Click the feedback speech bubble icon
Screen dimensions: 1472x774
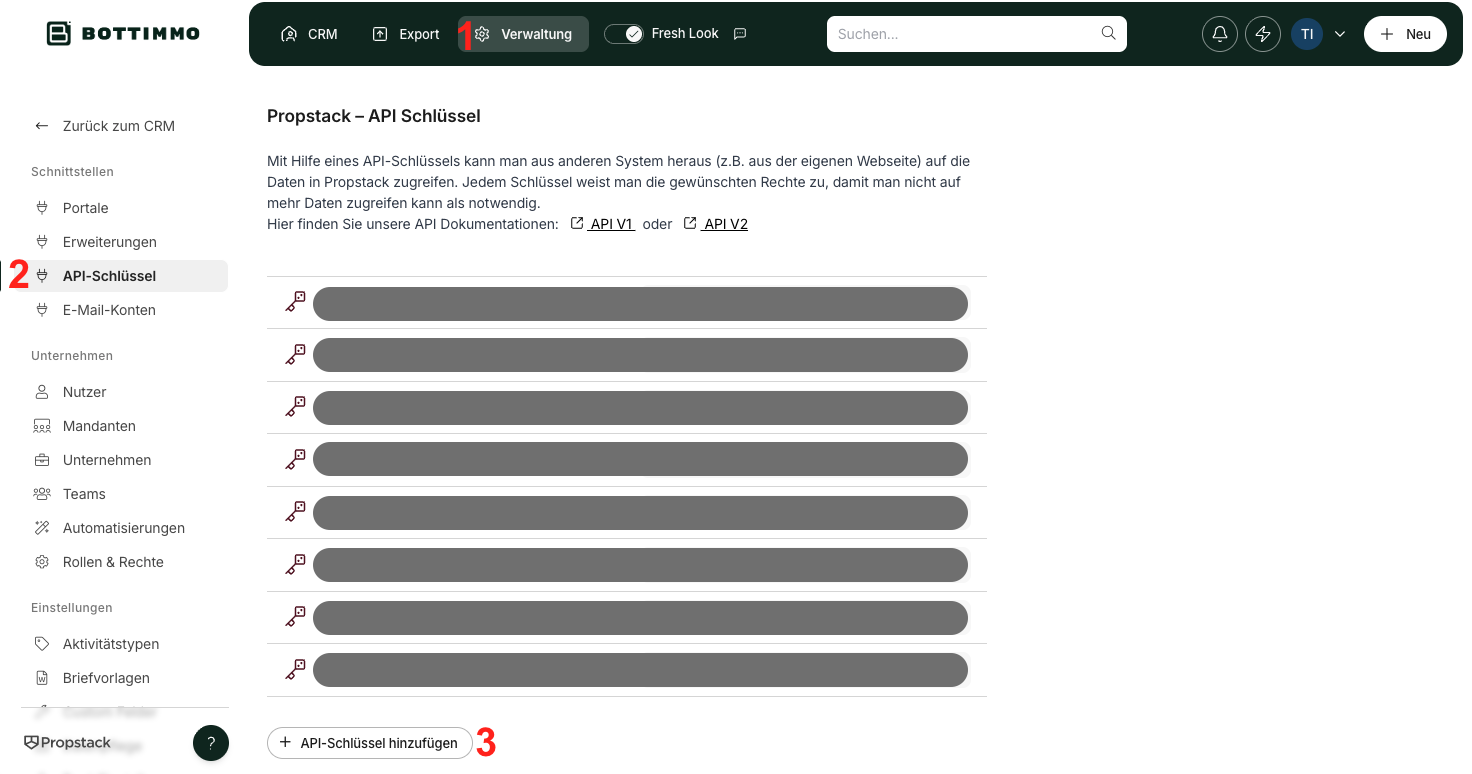[740, 34]
